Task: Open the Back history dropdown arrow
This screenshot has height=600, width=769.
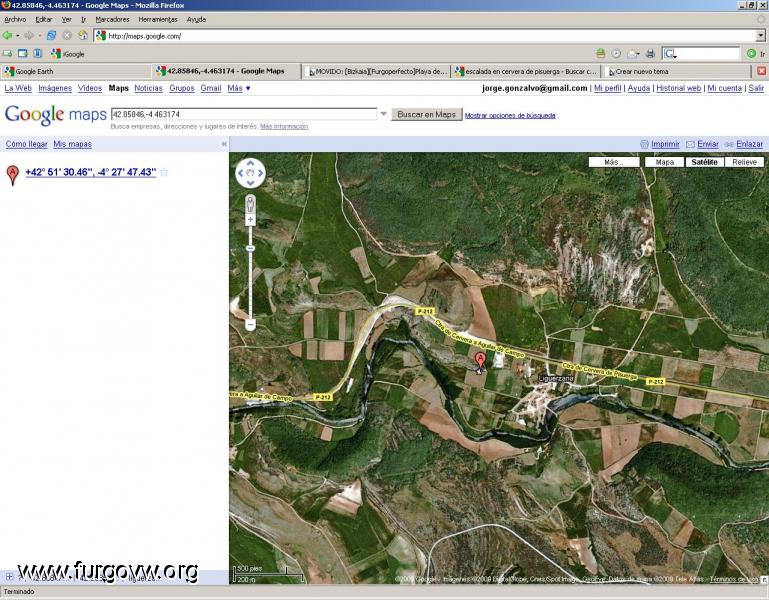Action: pos(18,36)
